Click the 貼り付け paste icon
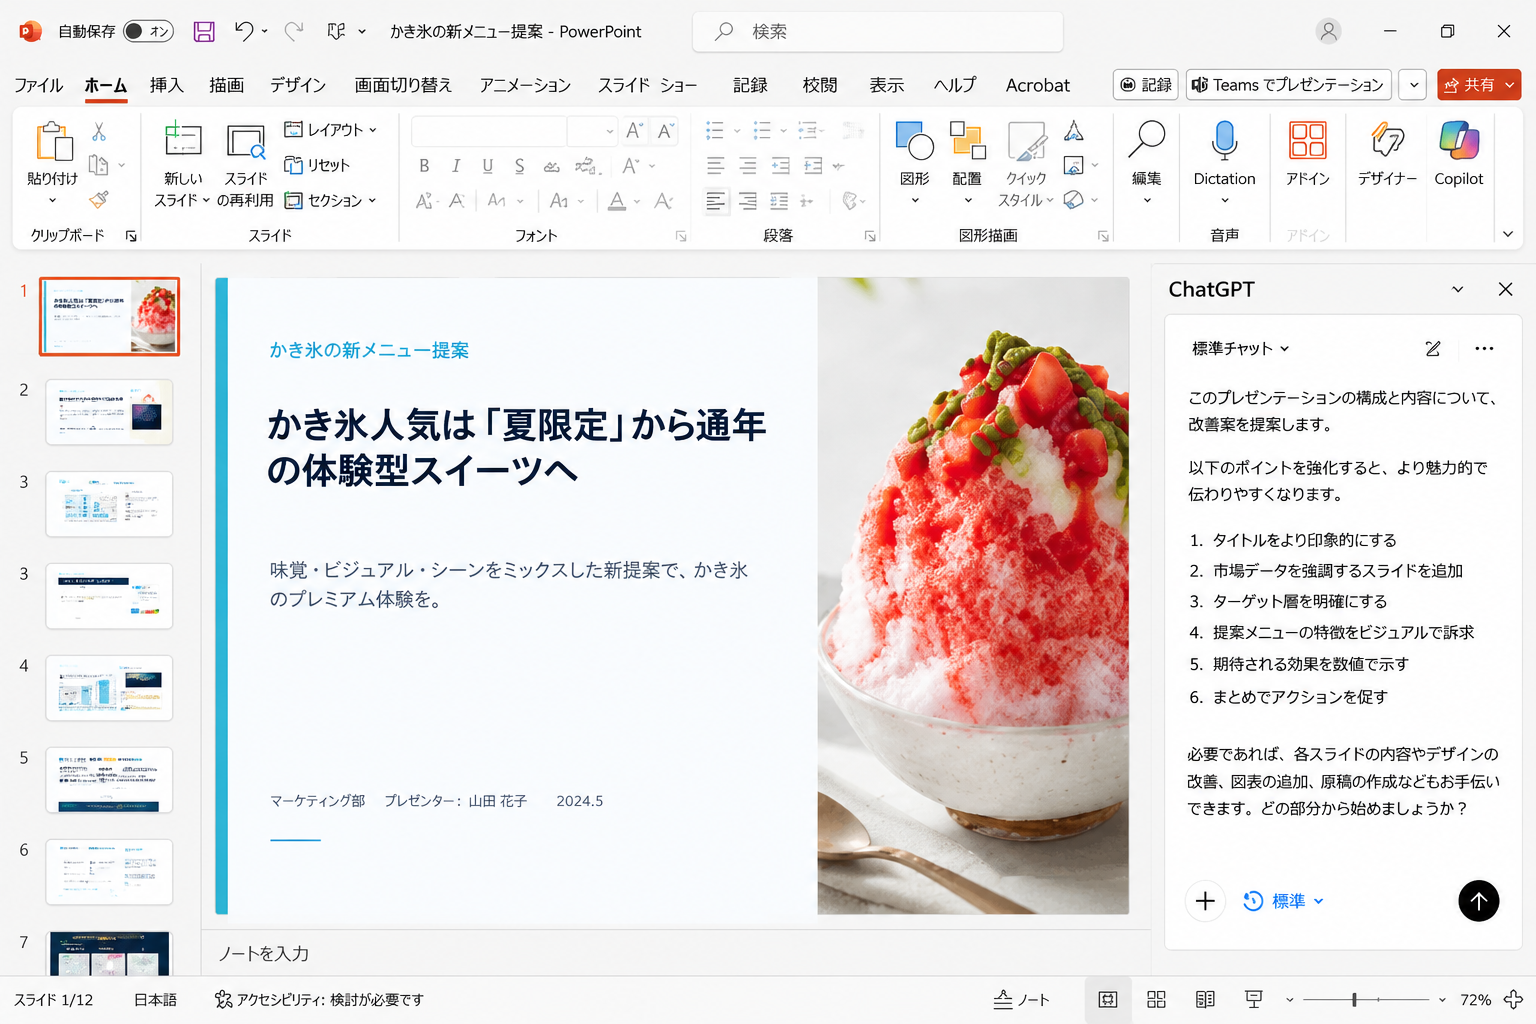Viewport: 1536px width, 1024px height. pos(53,143)
